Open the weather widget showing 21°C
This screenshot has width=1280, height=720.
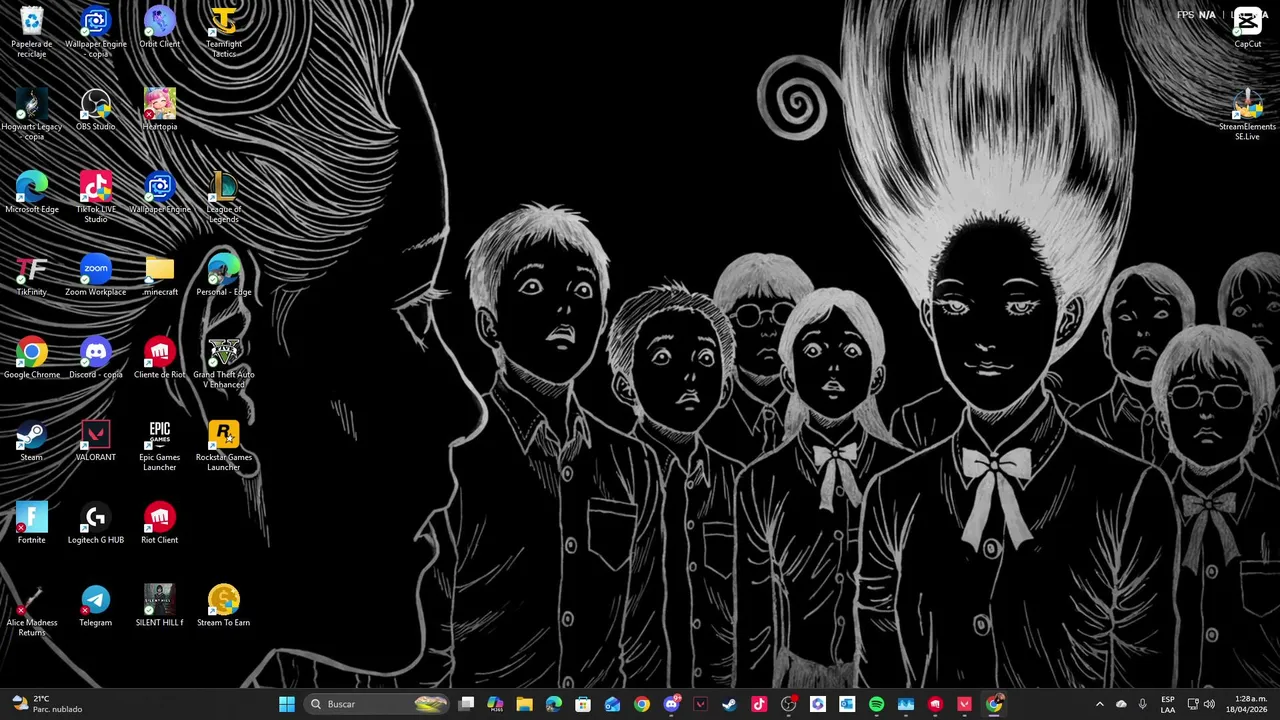[x=46, y=704]
